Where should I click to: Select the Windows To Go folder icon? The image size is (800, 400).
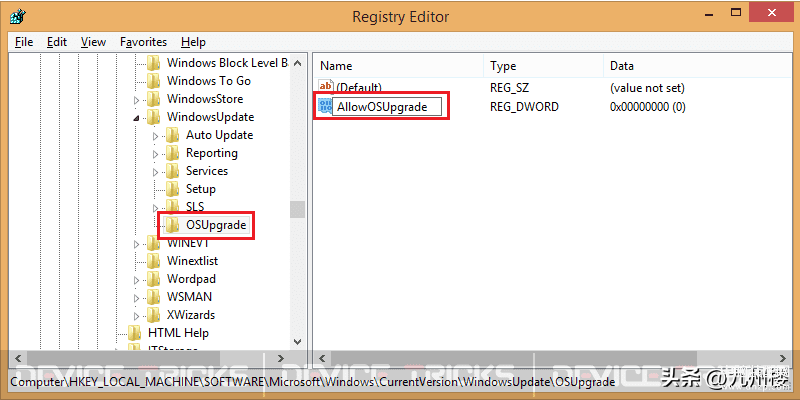click(x=153, y=81)
